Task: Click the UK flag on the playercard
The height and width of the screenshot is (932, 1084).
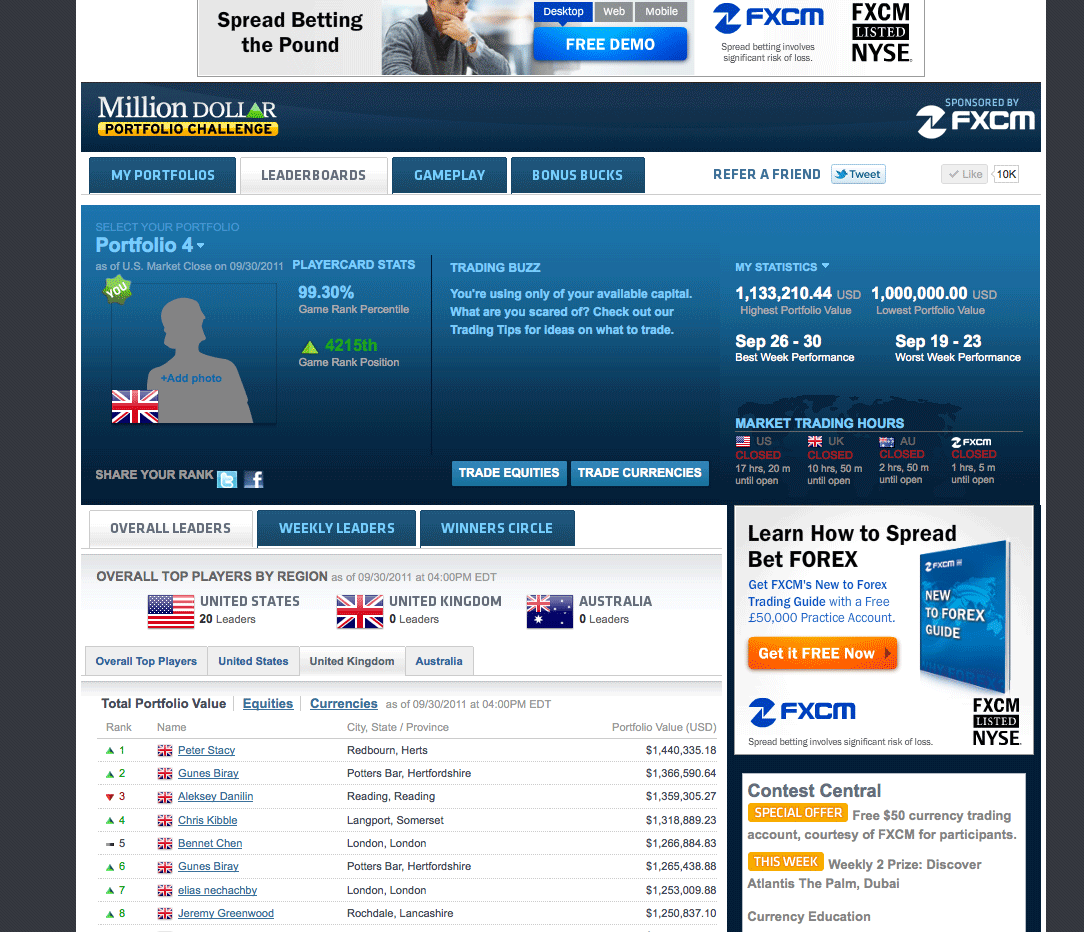Action: click(x=135, y=407)
